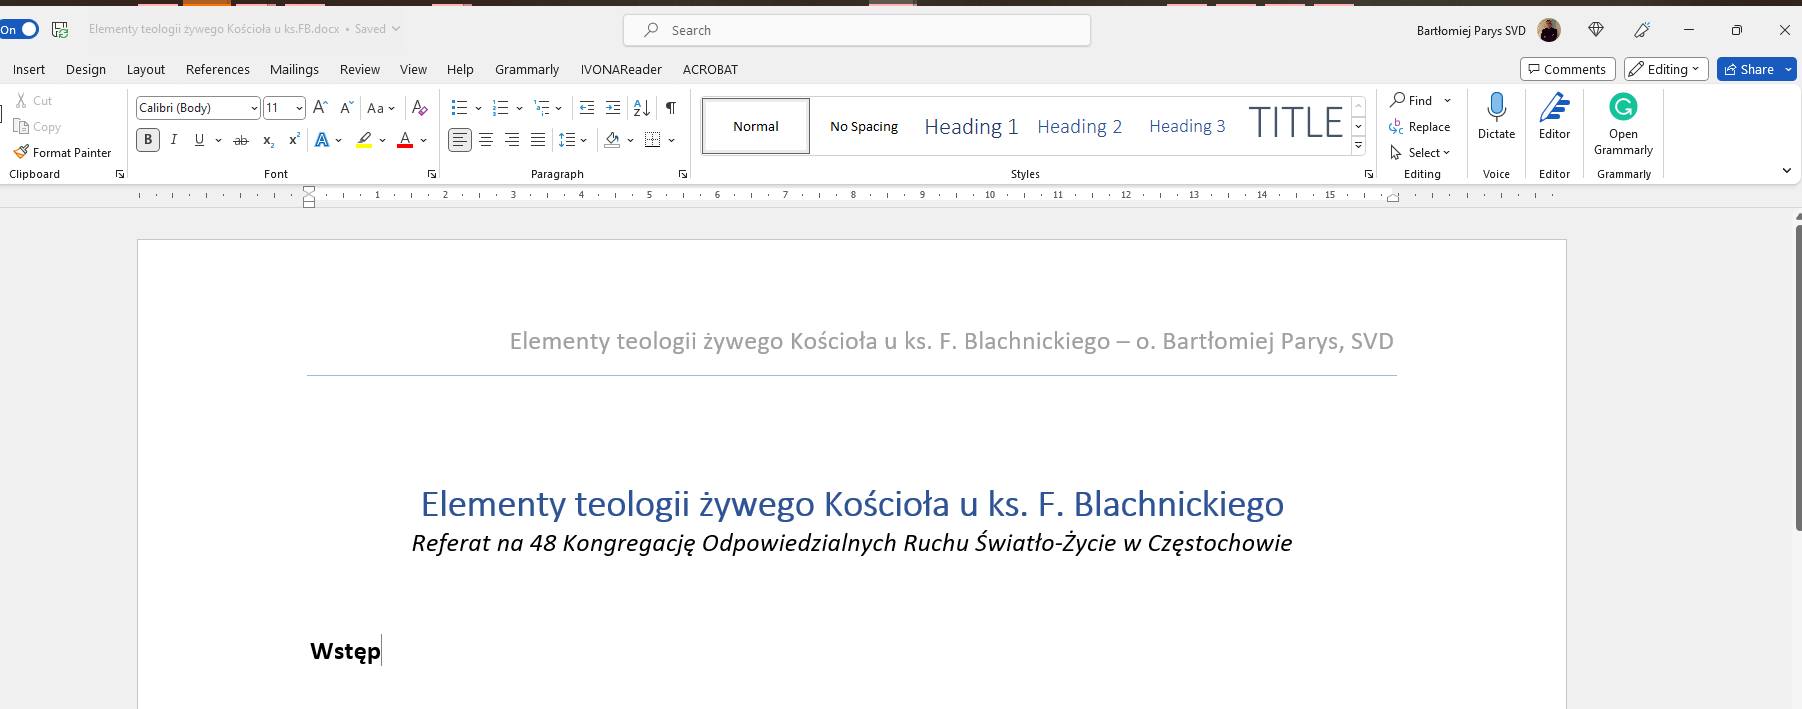Screen dimensions: 1802x709
Task: Toggle Superscript formatting
Action: (294, 140)
